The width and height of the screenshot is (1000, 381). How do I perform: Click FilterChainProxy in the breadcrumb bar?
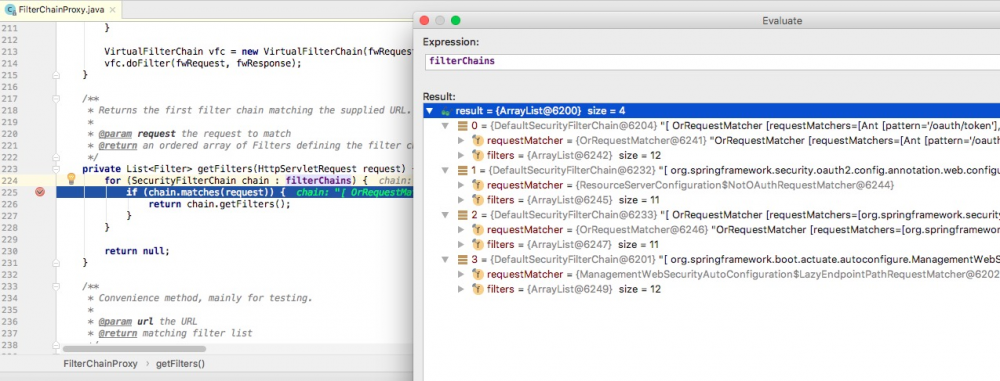tap(100, 364)
